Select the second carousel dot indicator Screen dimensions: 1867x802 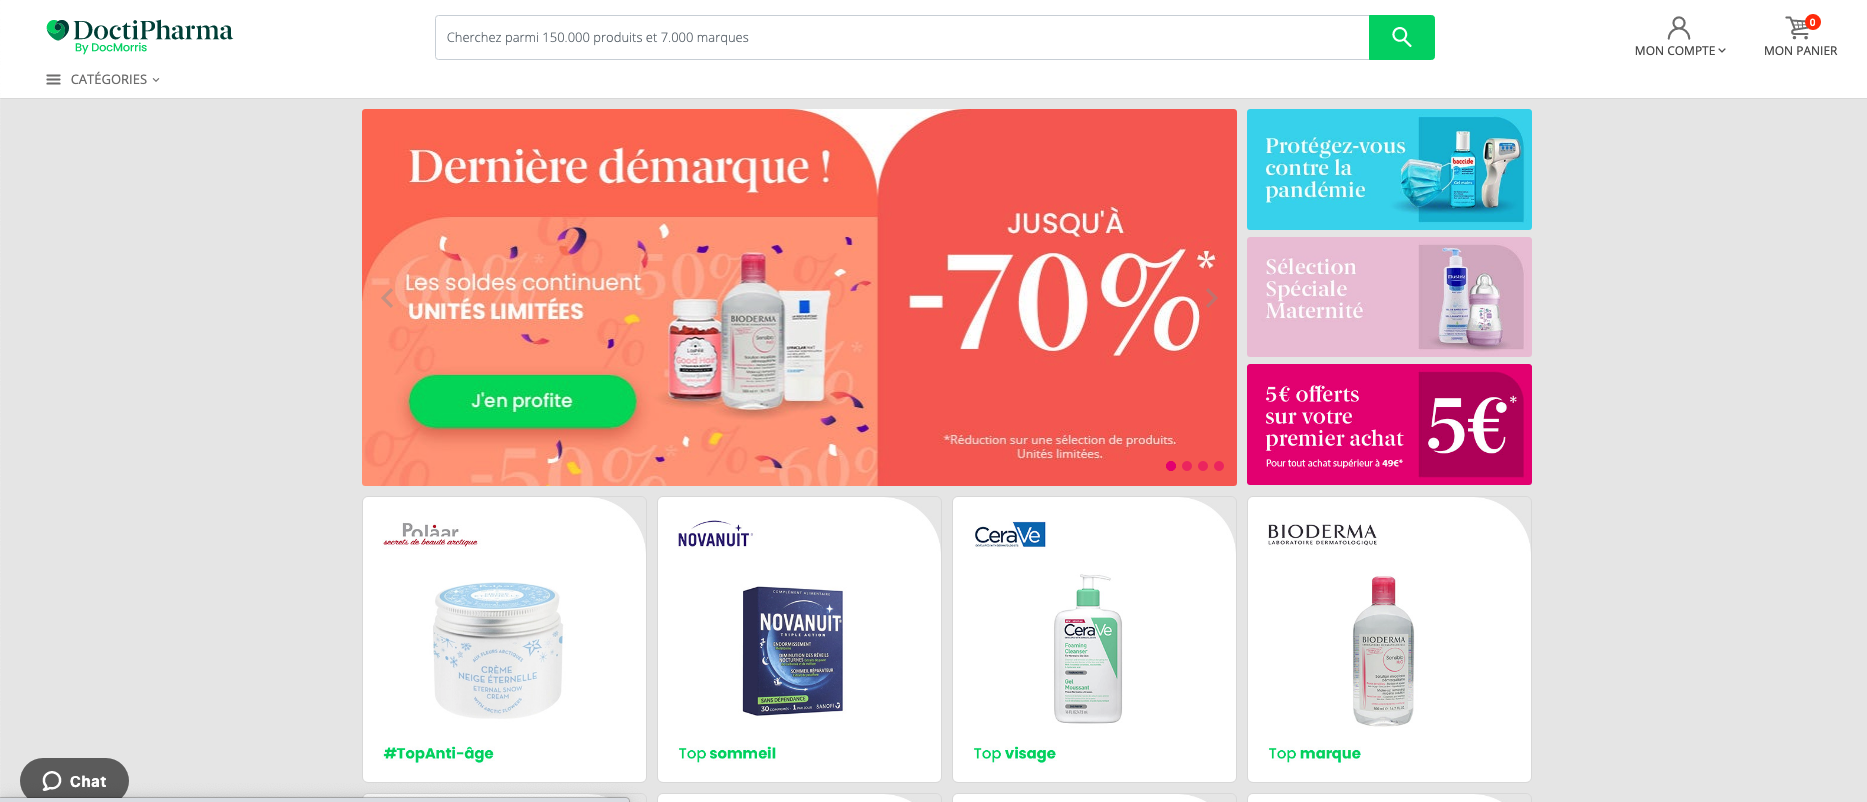point(1187,466)
